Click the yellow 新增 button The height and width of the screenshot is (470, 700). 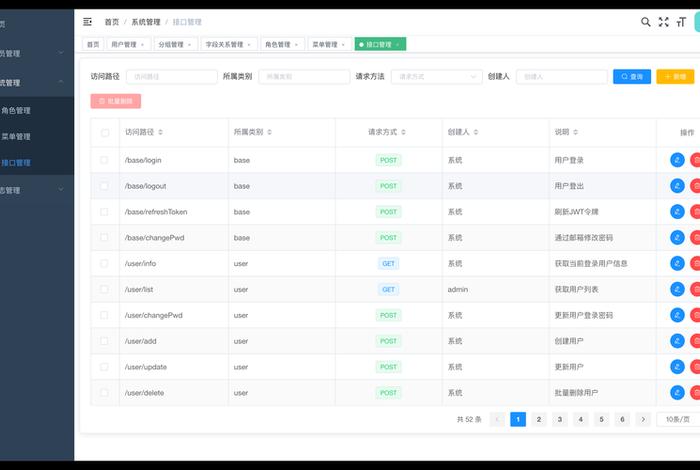tap(675, 76)
